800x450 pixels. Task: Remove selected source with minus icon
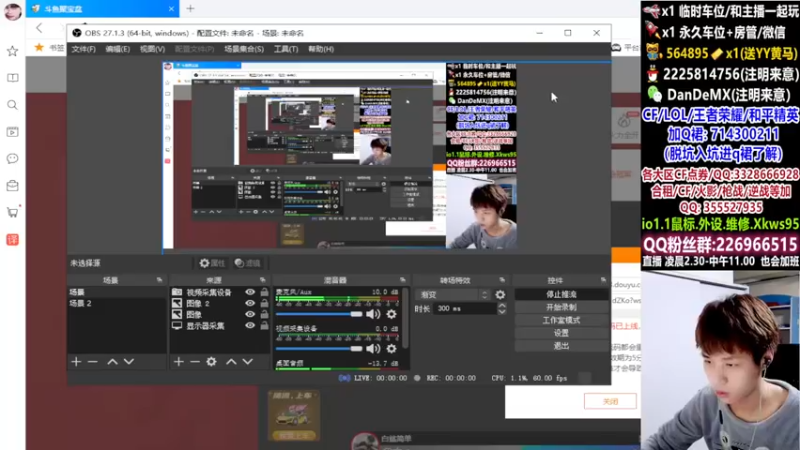(x=194, y=361)
